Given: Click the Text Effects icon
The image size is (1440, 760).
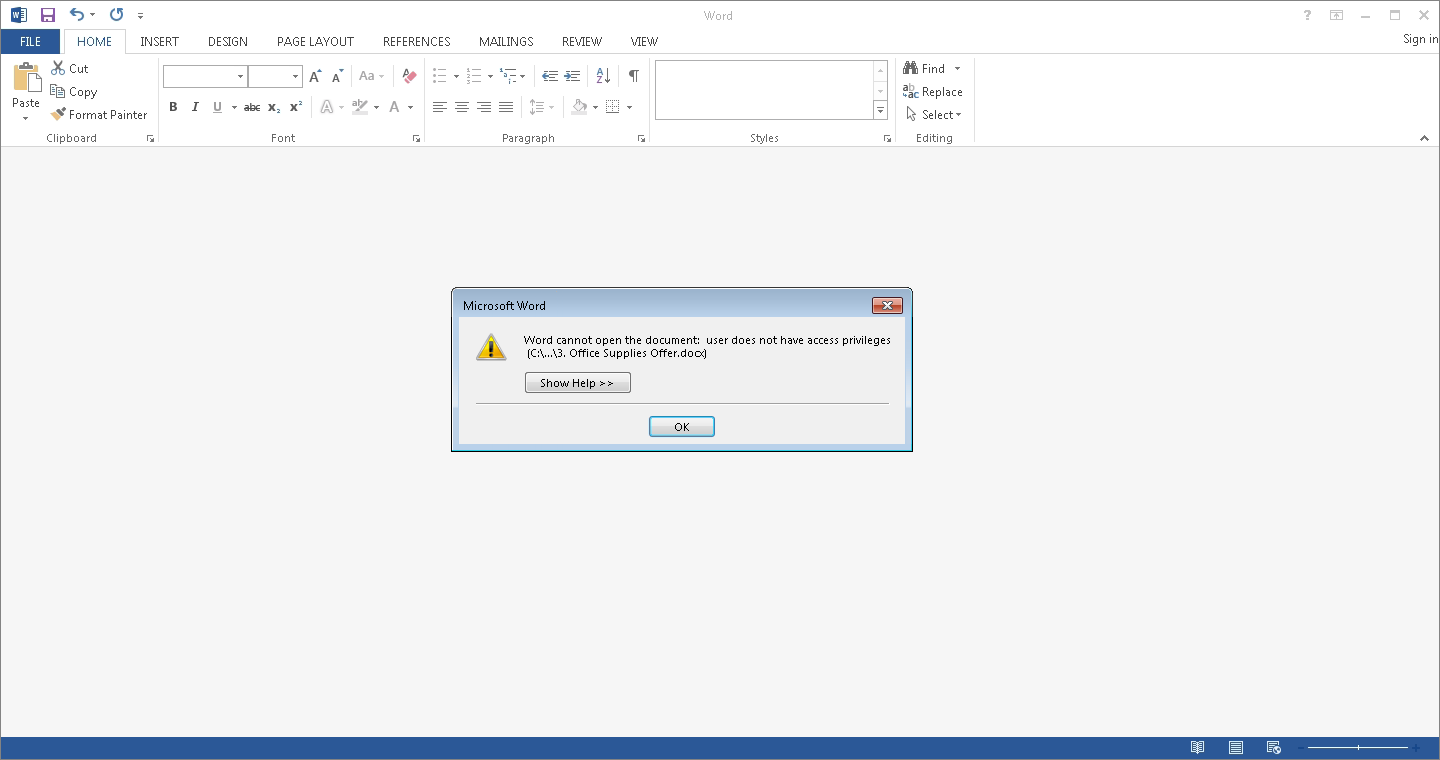Looking at the screenshot, I should click(326, 107).
